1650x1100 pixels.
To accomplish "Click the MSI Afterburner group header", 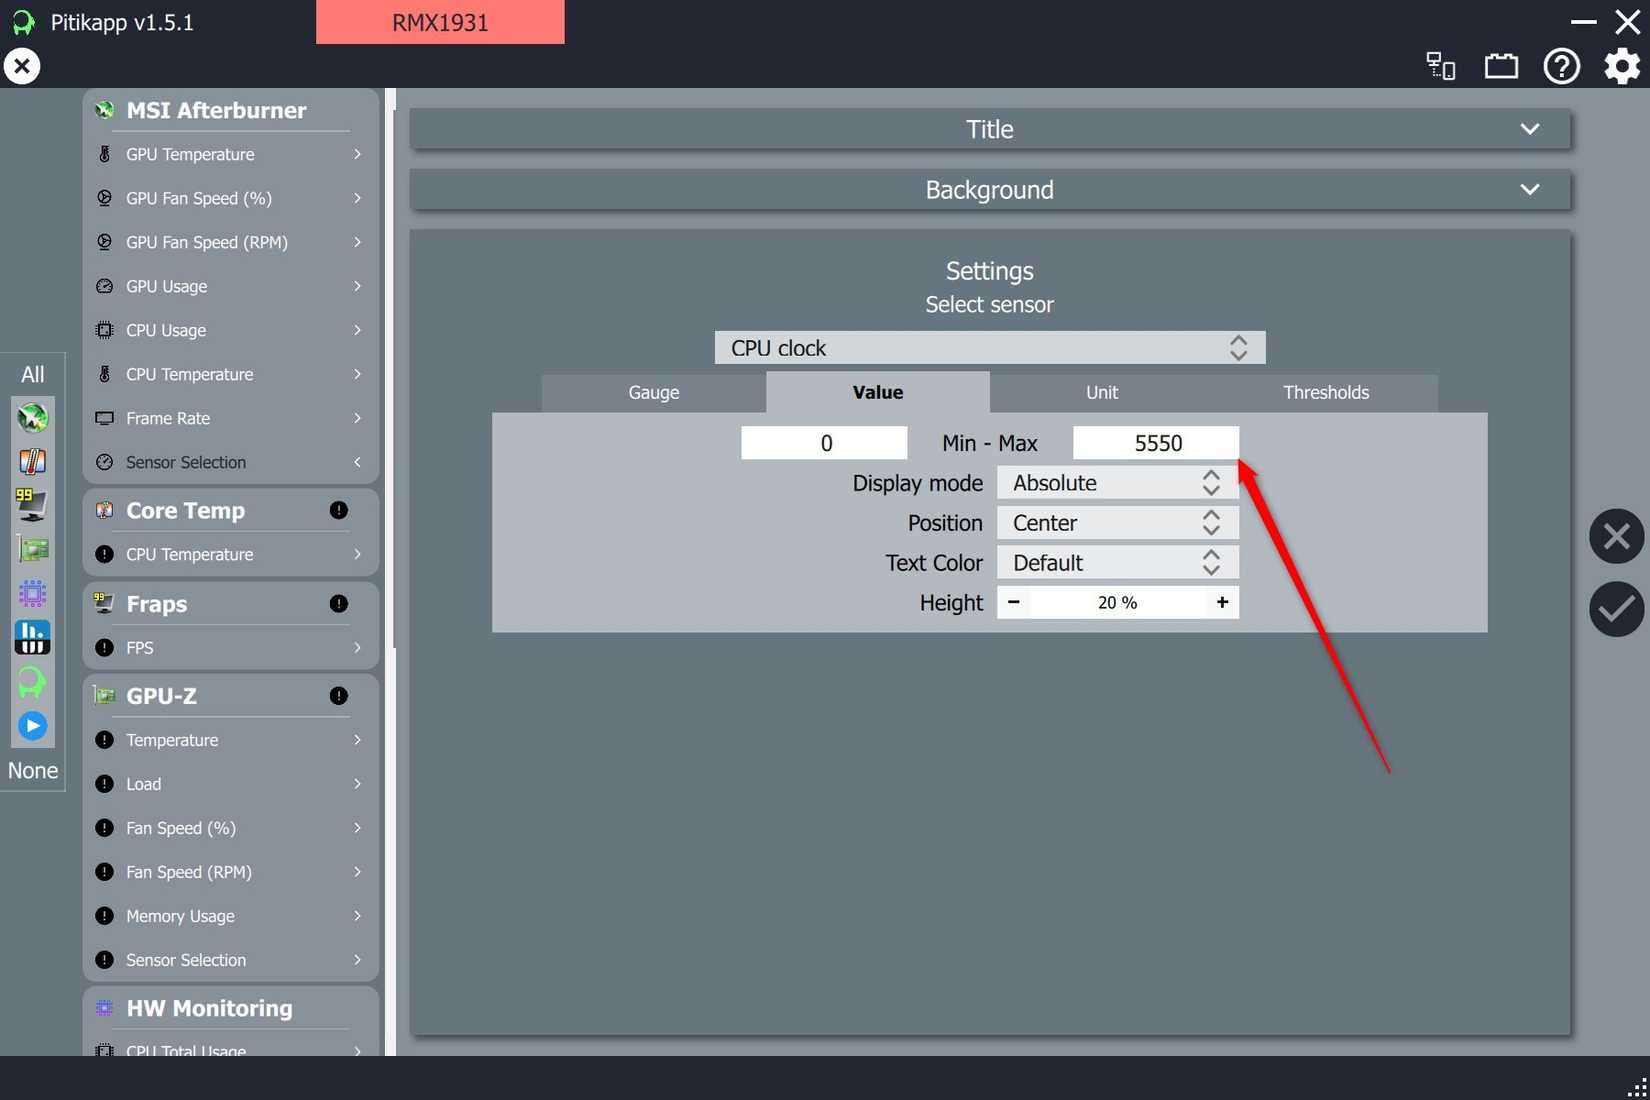I will pyautogui.click(x=230, y=110).
